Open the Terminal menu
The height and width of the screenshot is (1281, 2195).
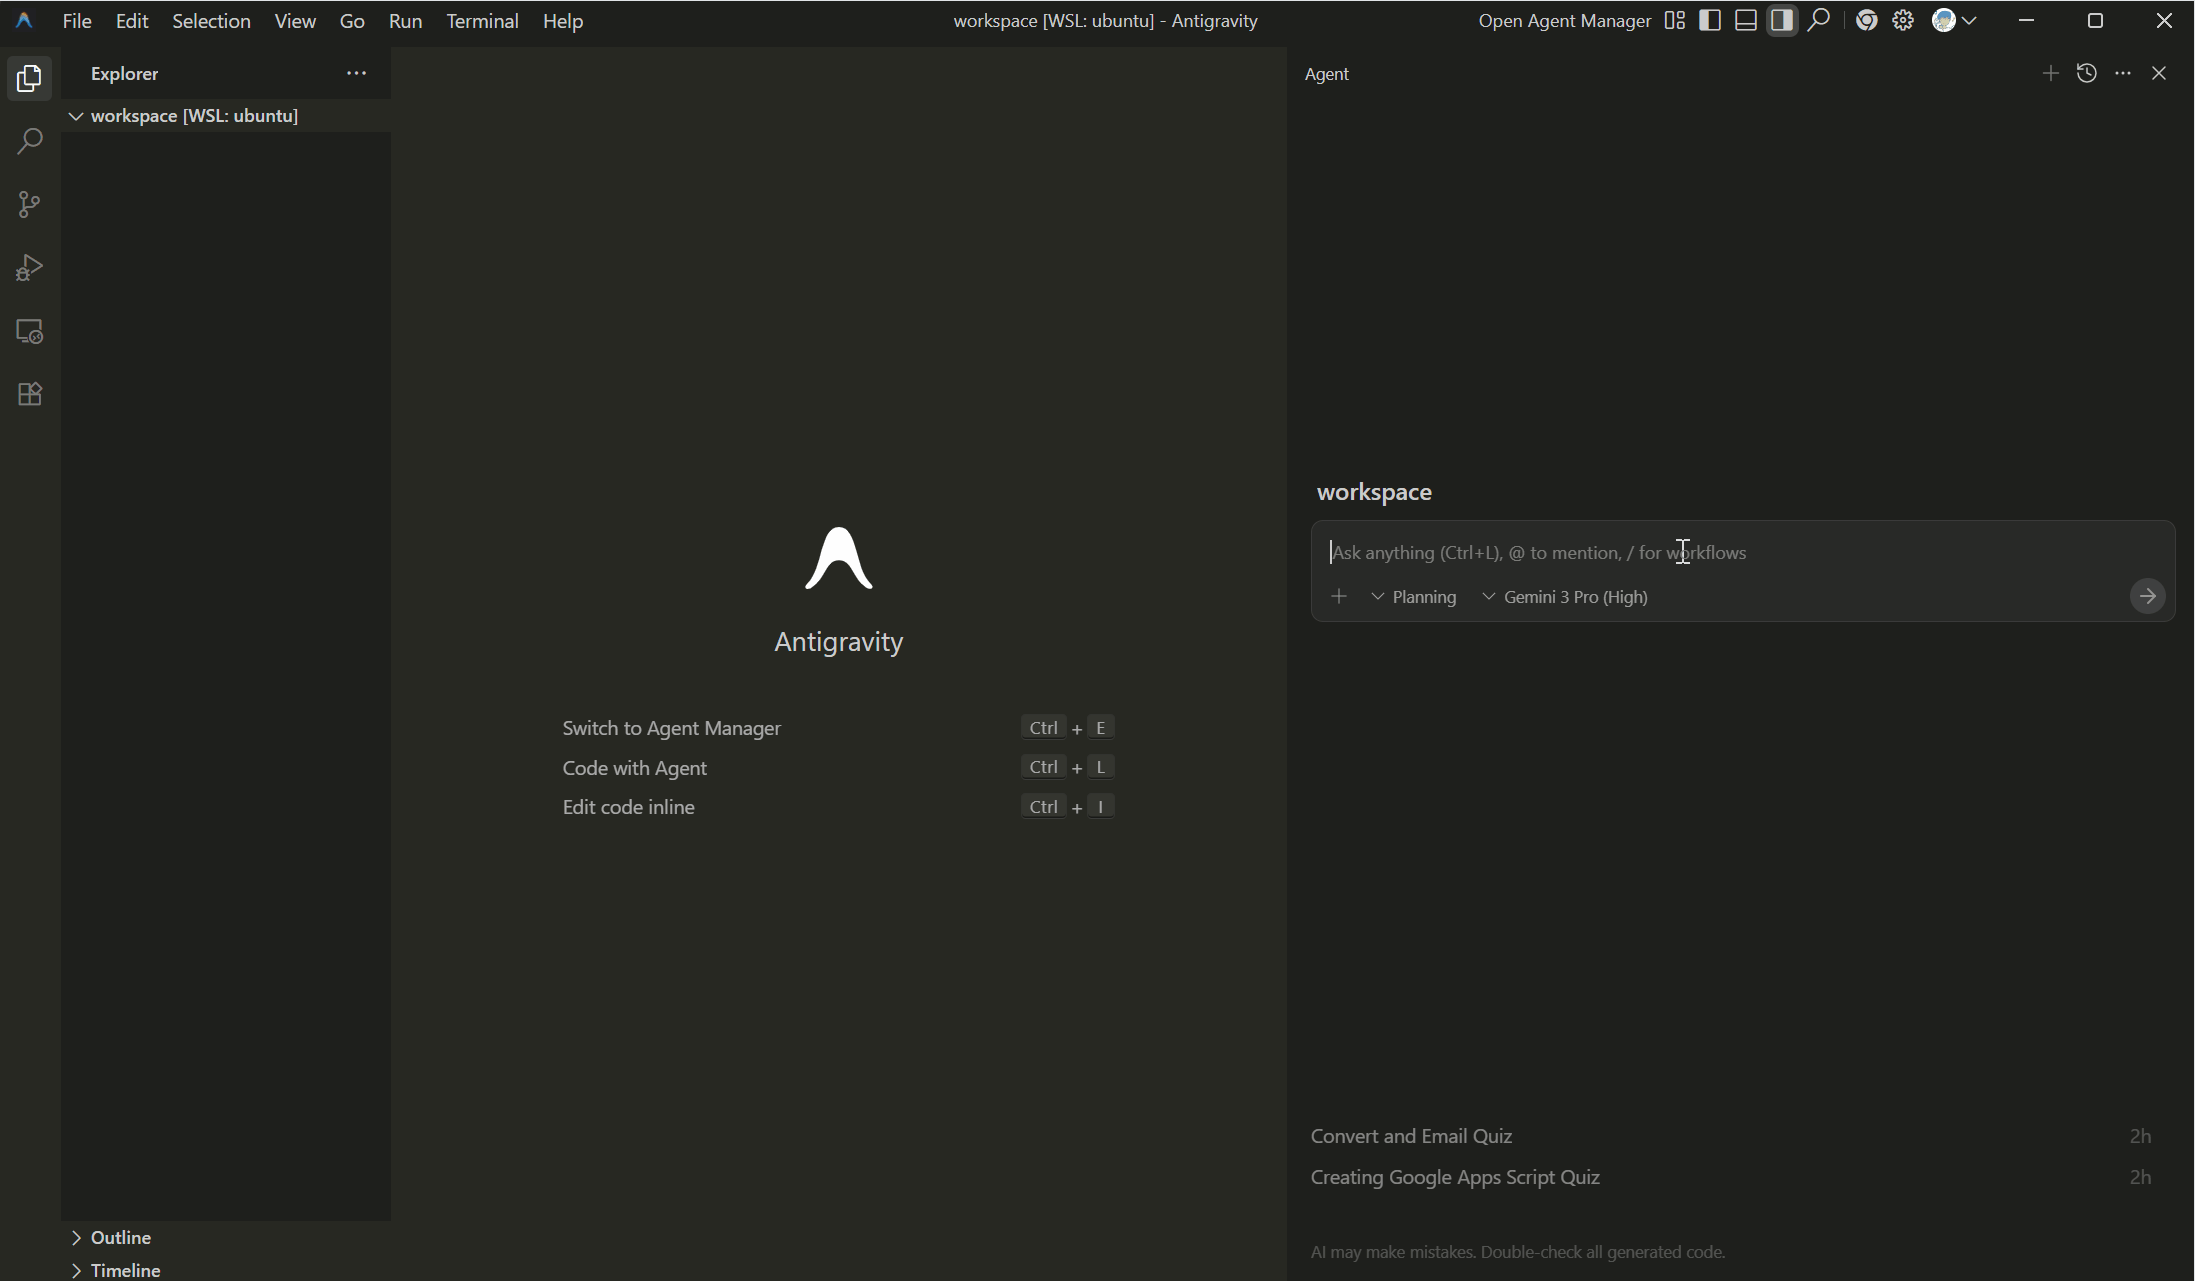[x=482, y=21]
